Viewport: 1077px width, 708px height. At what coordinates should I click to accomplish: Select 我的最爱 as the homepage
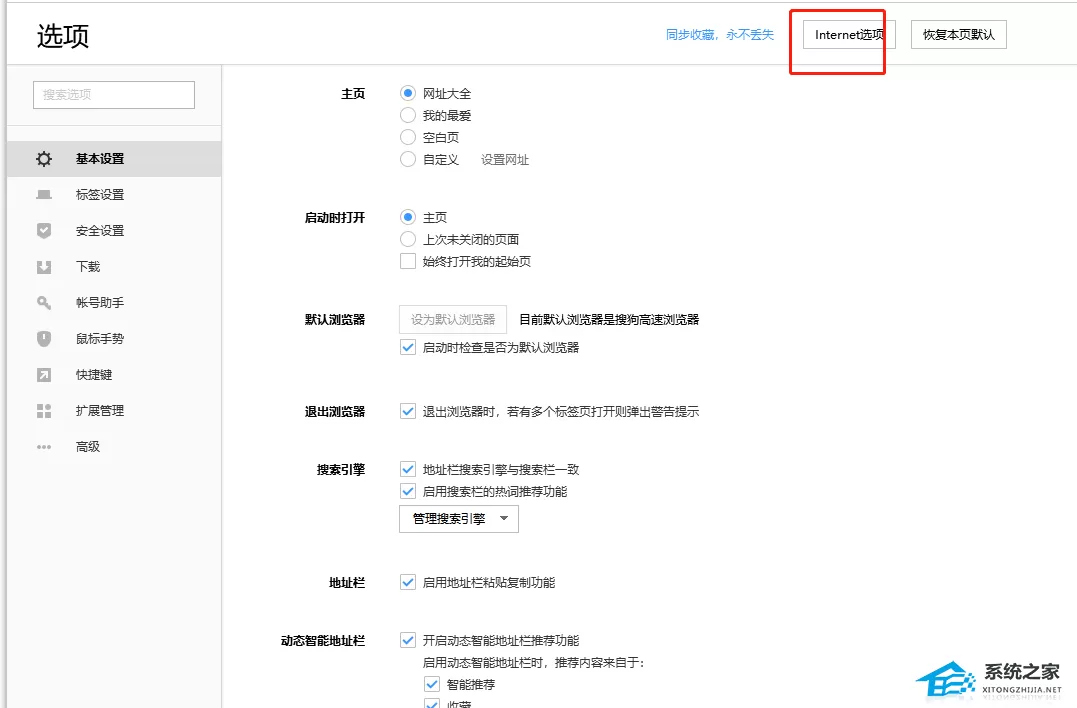click(408, 115)
